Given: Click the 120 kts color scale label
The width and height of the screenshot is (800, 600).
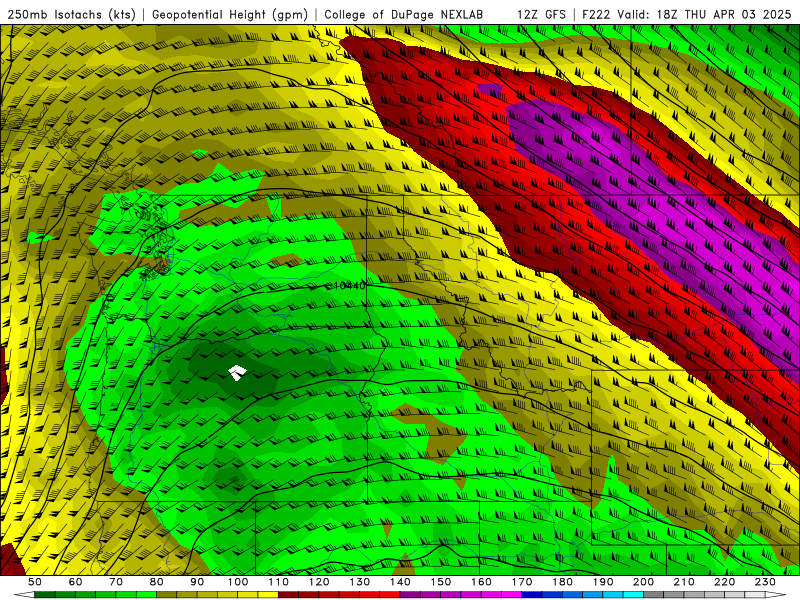Looking at the screenshot, I should tap(319, 582).
